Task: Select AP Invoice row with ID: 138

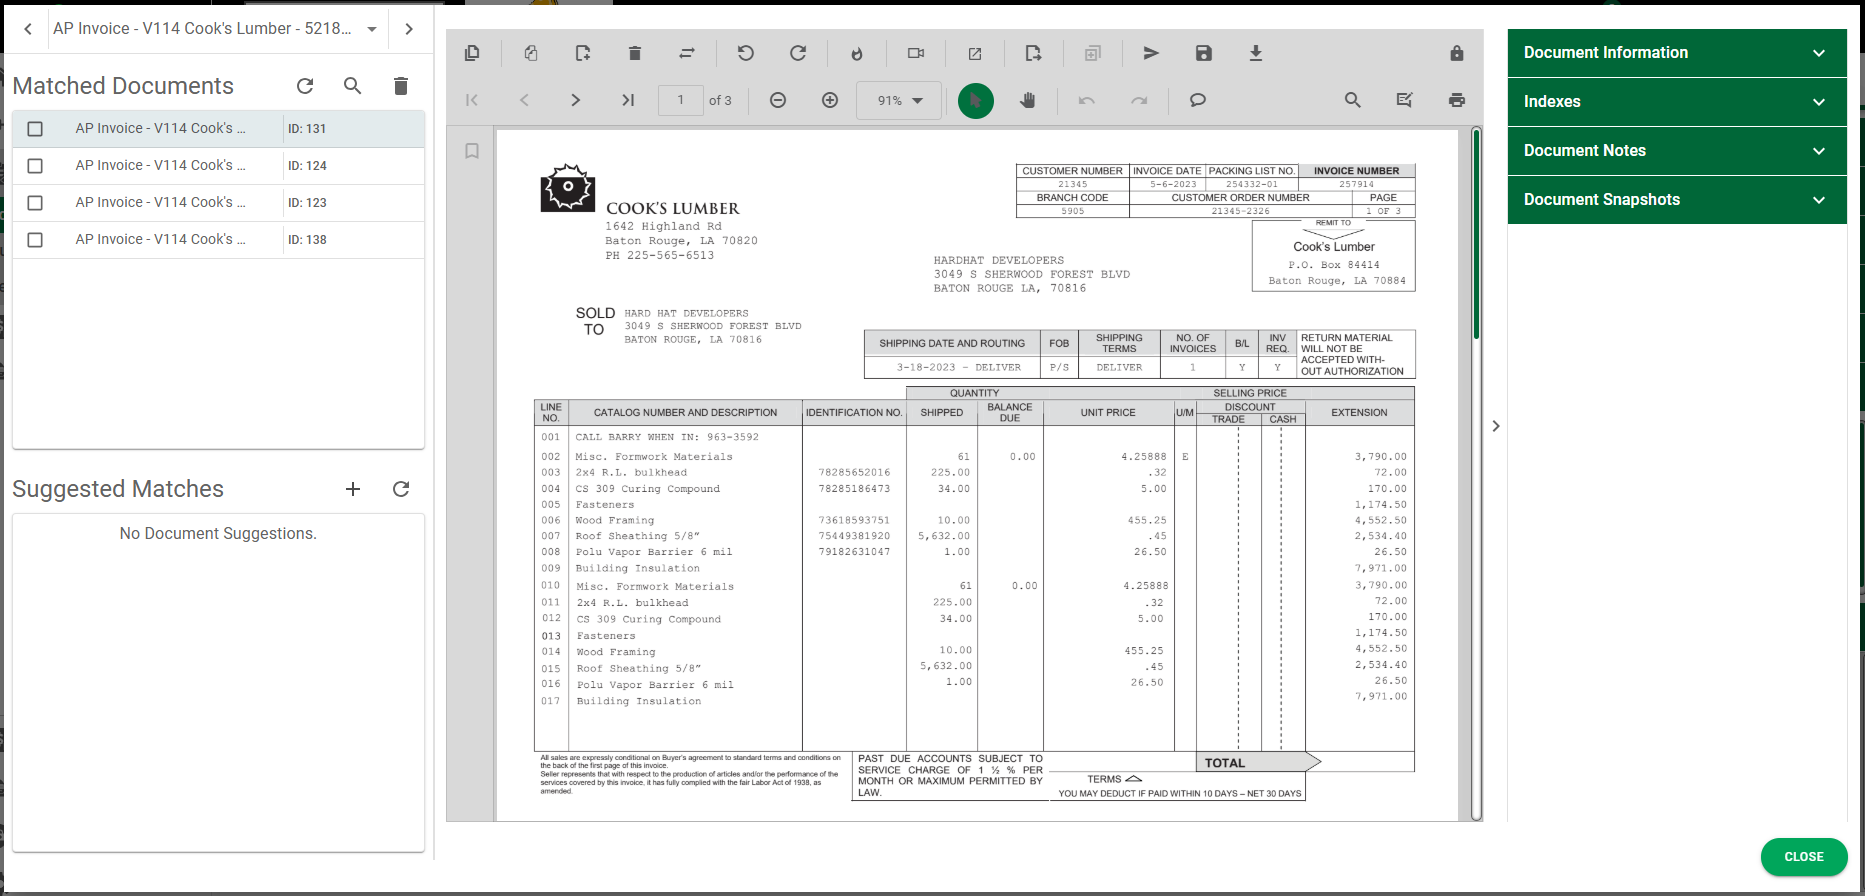Action: click(x=218, y=240)
